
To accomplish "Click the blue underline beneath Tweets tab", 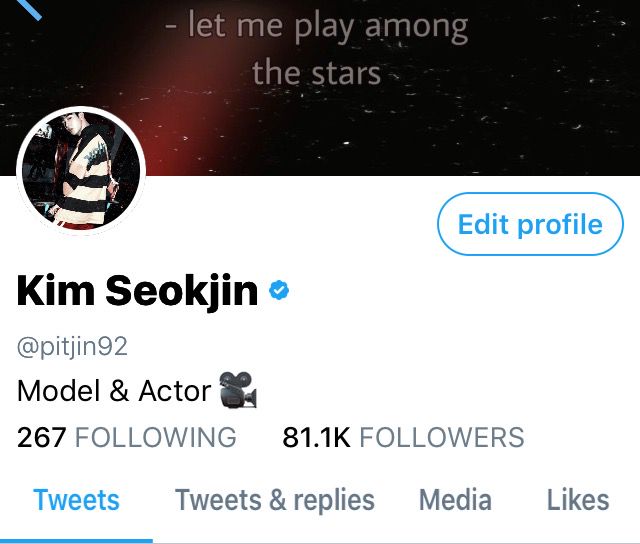I will coord(76,541).
